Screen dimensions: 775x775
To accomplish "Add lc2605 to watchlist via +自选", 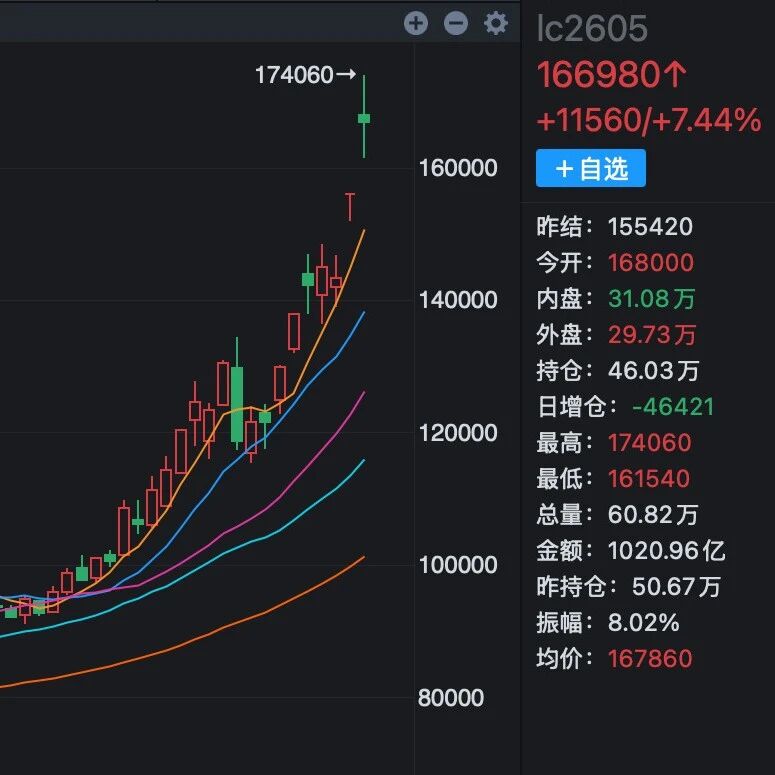I will pos(591,169).
